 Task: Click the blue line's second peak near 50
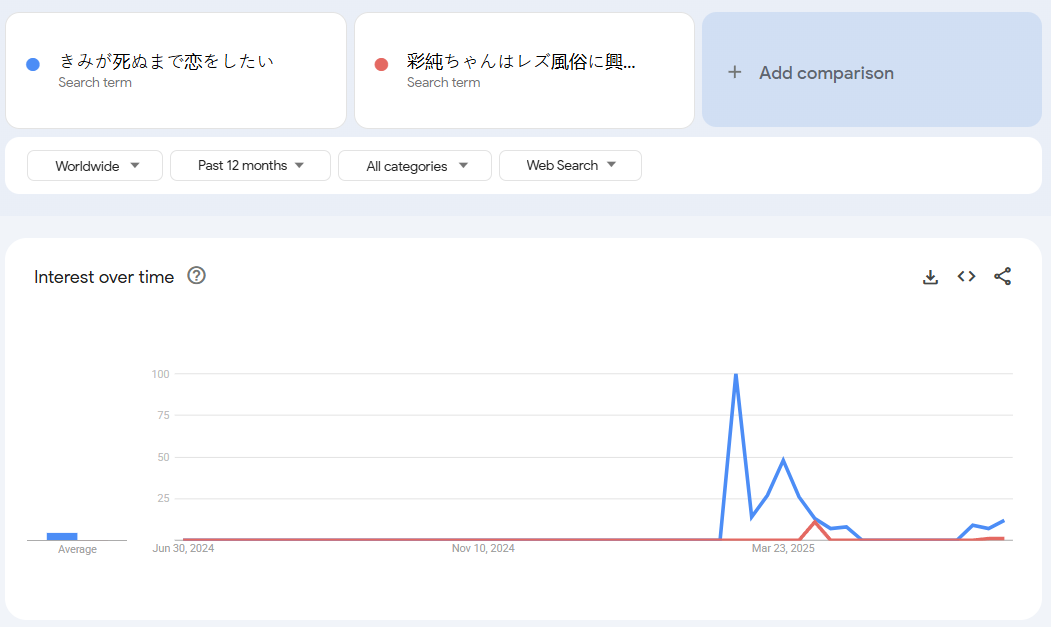783,460
